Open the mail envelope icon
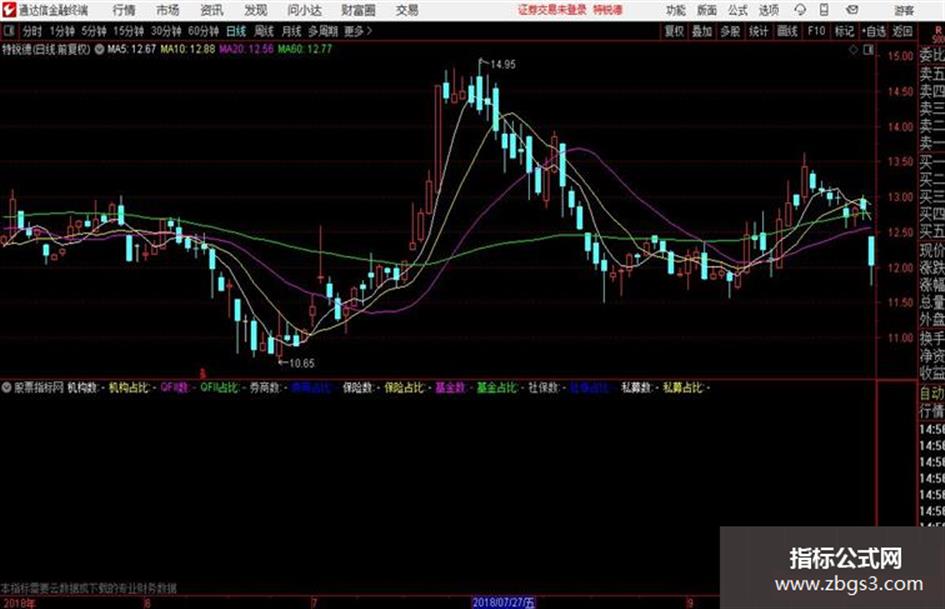 852,10
